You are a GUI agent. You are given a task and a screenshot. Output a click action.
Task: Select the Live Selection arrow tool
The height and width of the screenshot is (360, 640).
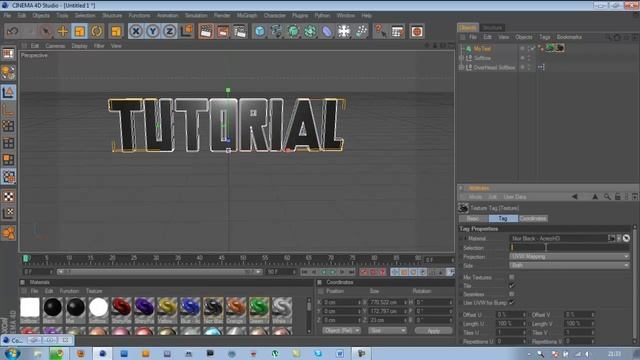pos(46,31)
